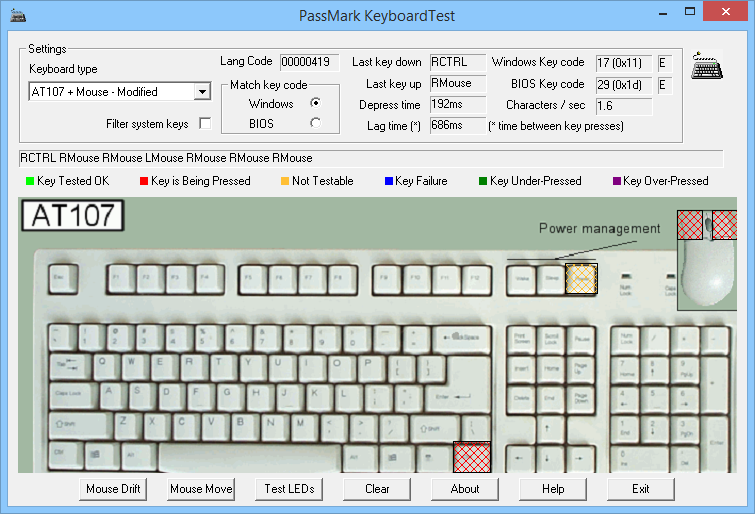Click the Print Screen key on keyboard image

click(521, 340)
